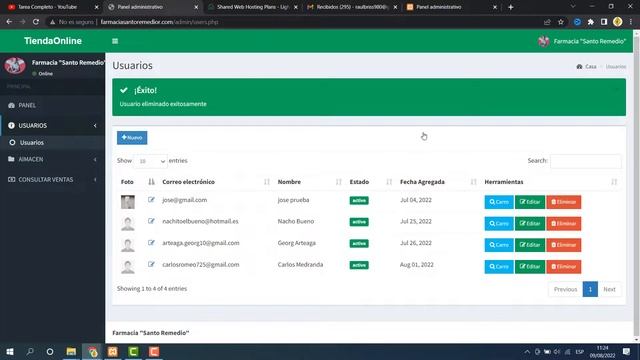Sort by Estado column
The image size is (640, 360).
371,182
